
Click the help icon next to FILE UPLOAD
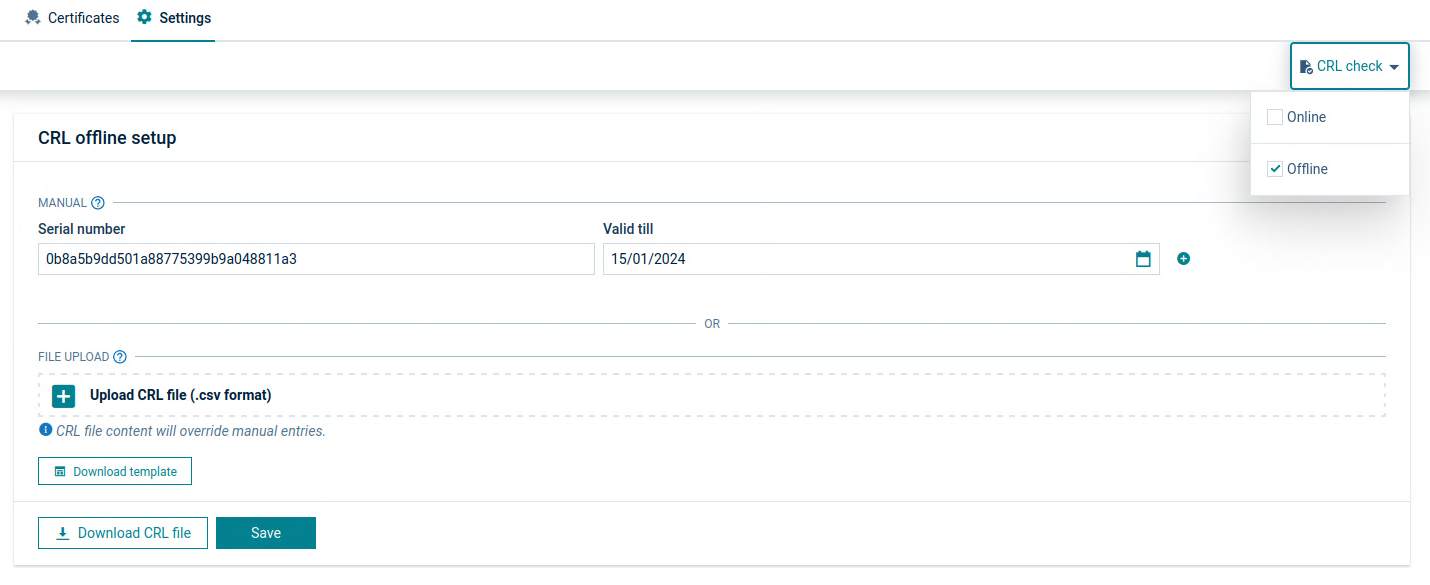pos(120,357)
